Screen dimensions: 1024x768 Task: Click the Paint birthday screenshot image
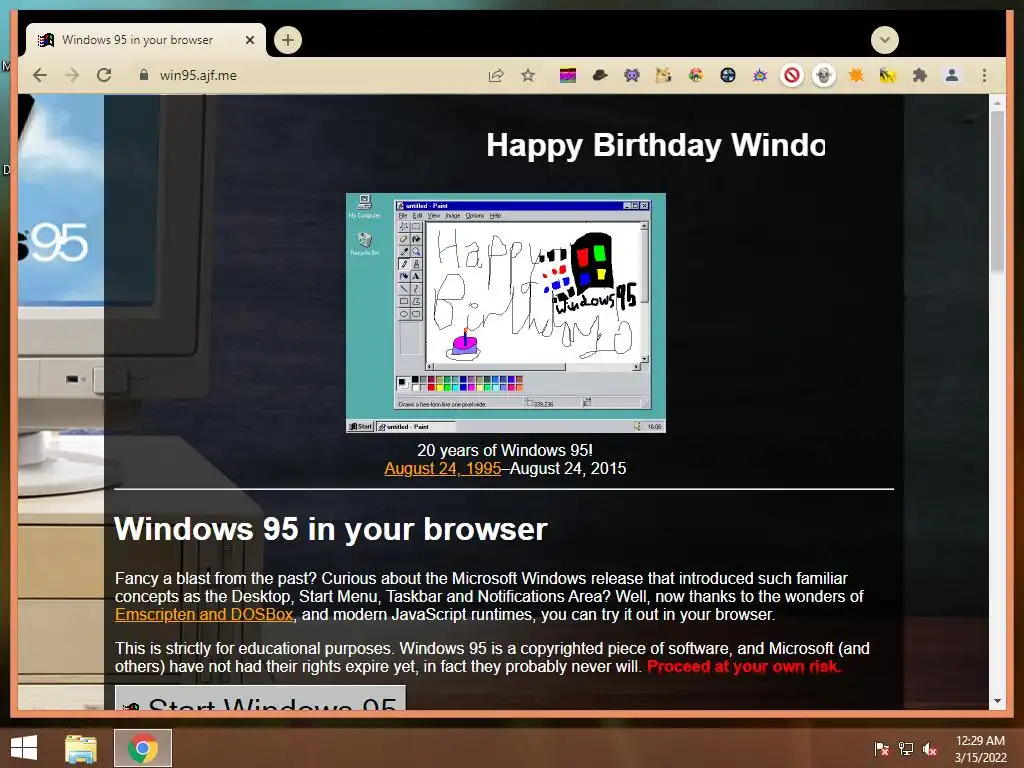point(505,313)
